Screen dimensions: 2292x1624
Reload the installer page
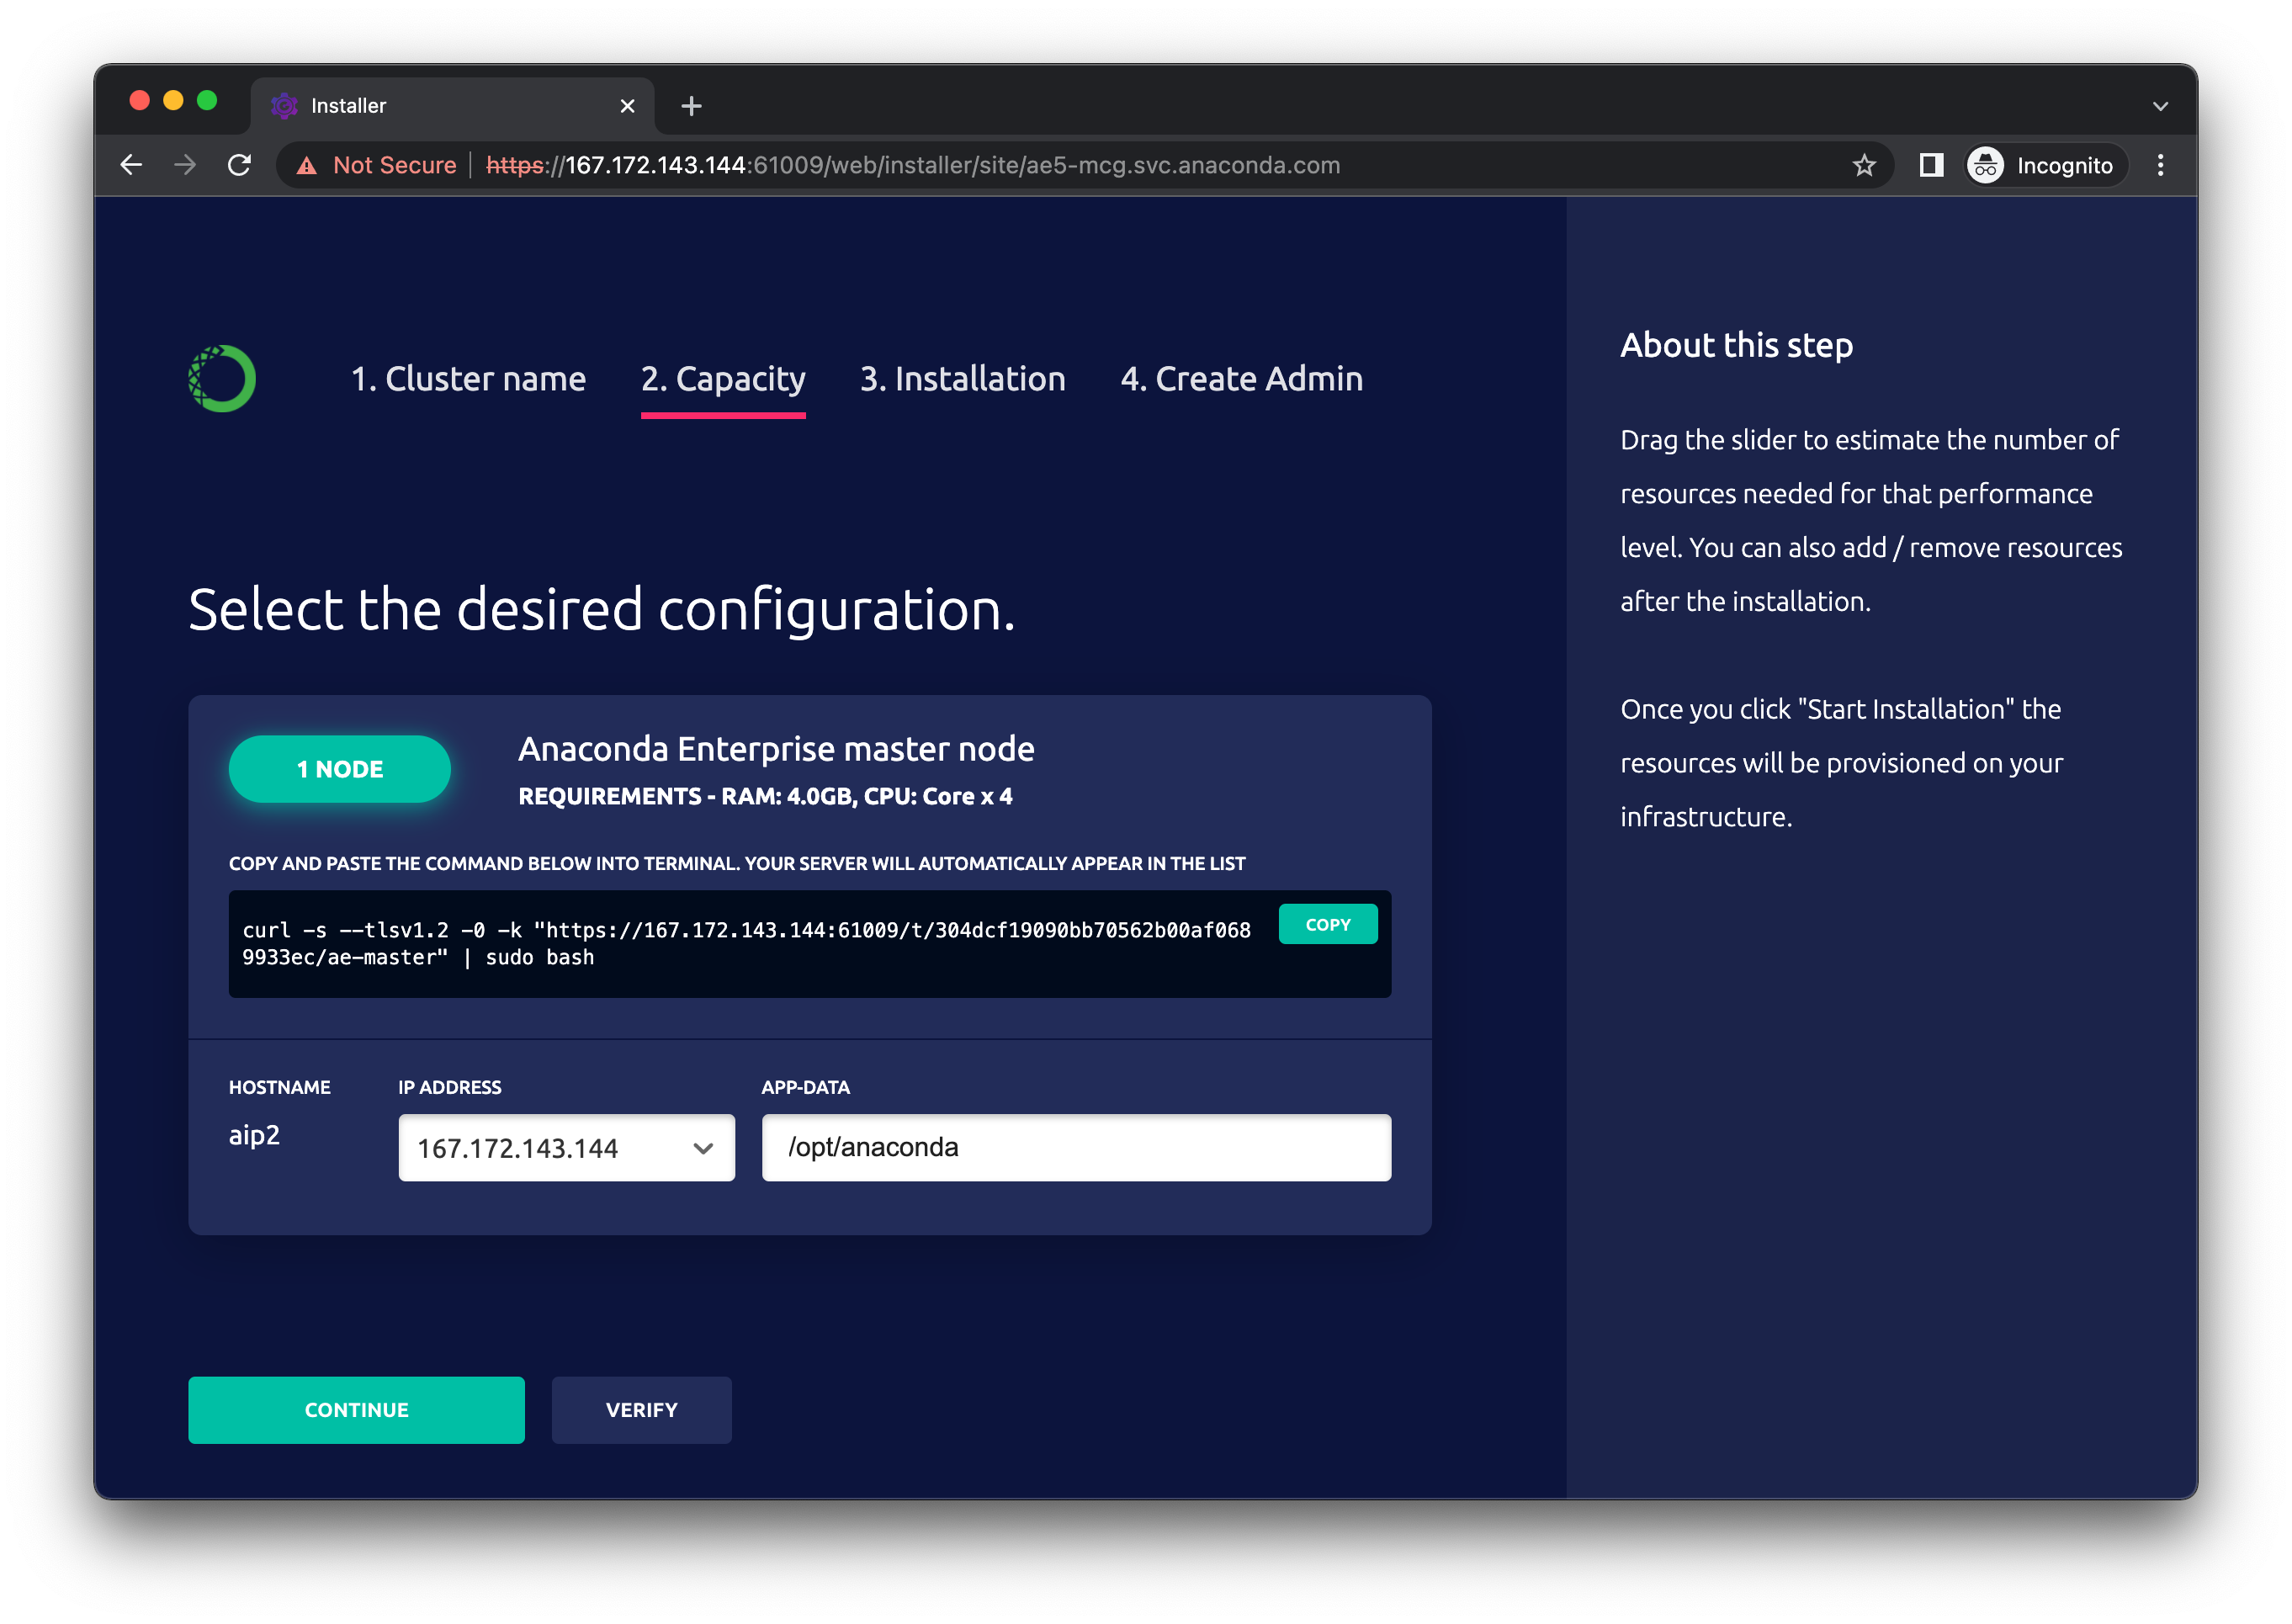[x=239, y=165]
